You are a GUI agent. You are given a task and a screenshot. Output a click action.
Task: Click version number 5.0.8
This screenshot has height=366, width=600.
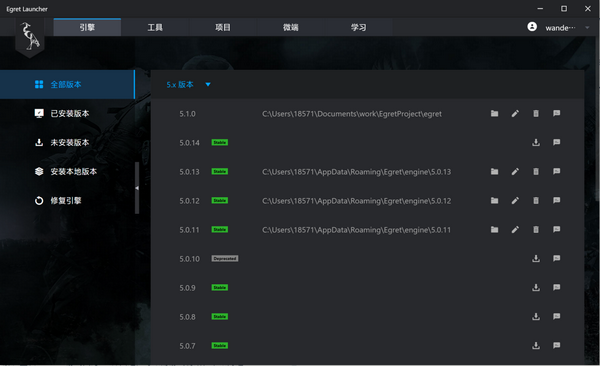point(188,317)
